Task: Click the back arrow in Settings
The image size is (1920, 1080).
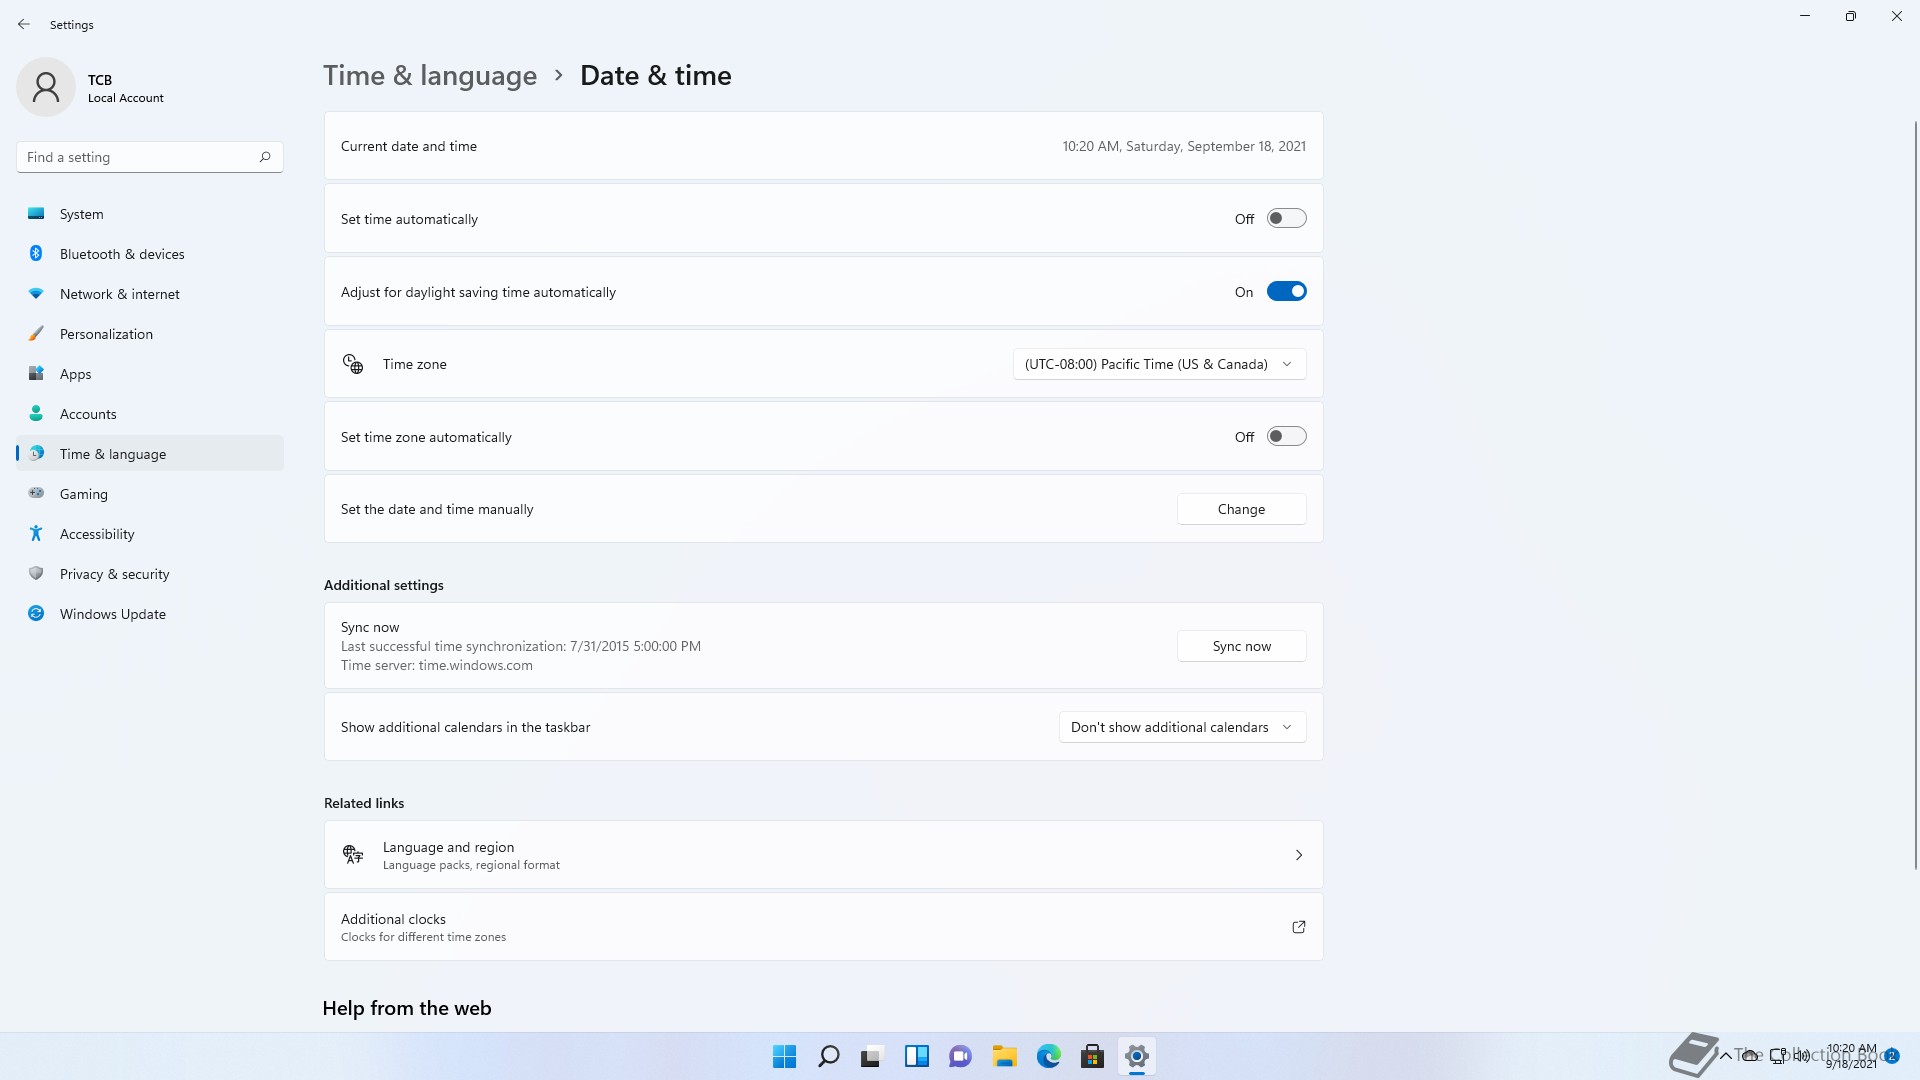Action: click(24, 24)
